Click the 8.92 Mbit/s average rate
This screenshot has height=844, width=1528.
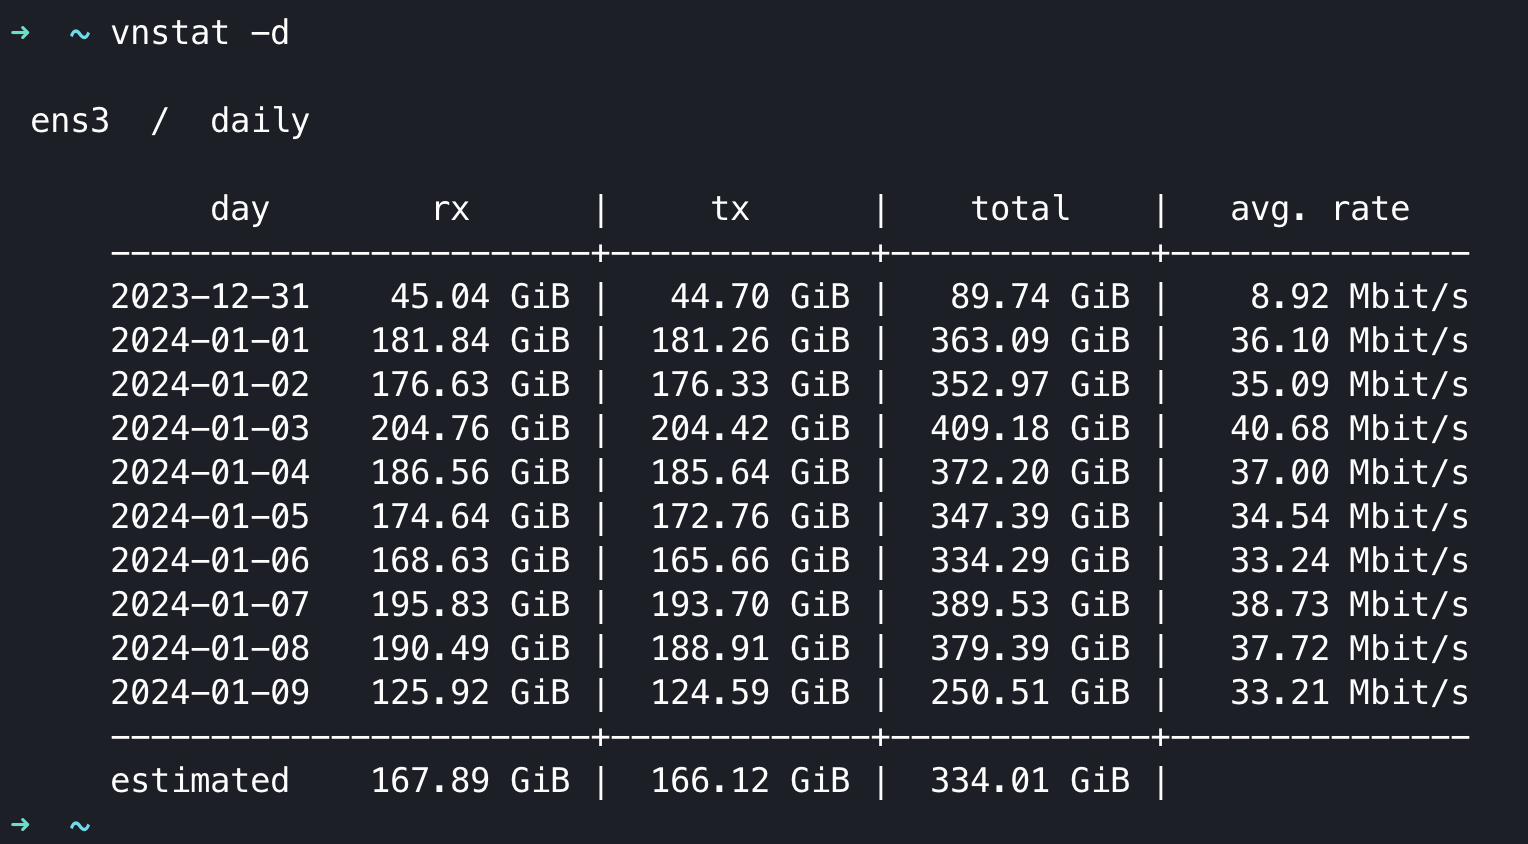click(1359, 297)
